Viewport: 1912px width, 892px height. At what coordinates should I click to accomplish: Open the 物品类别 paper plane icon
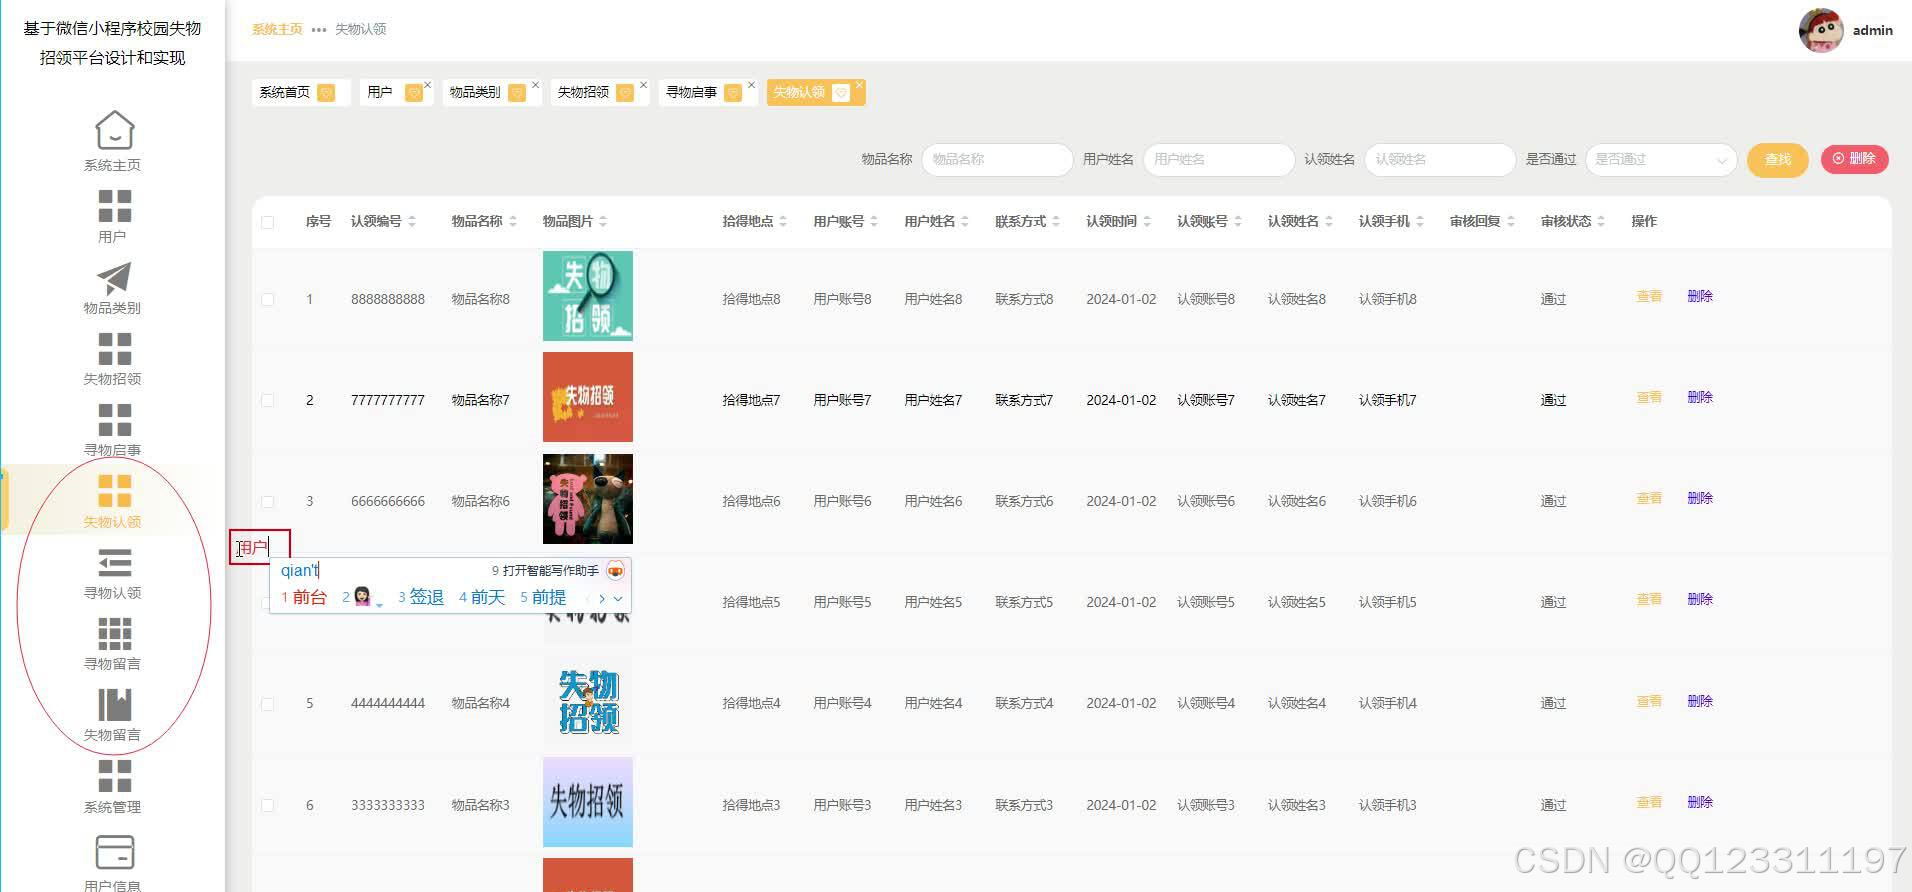coord(114,278)
